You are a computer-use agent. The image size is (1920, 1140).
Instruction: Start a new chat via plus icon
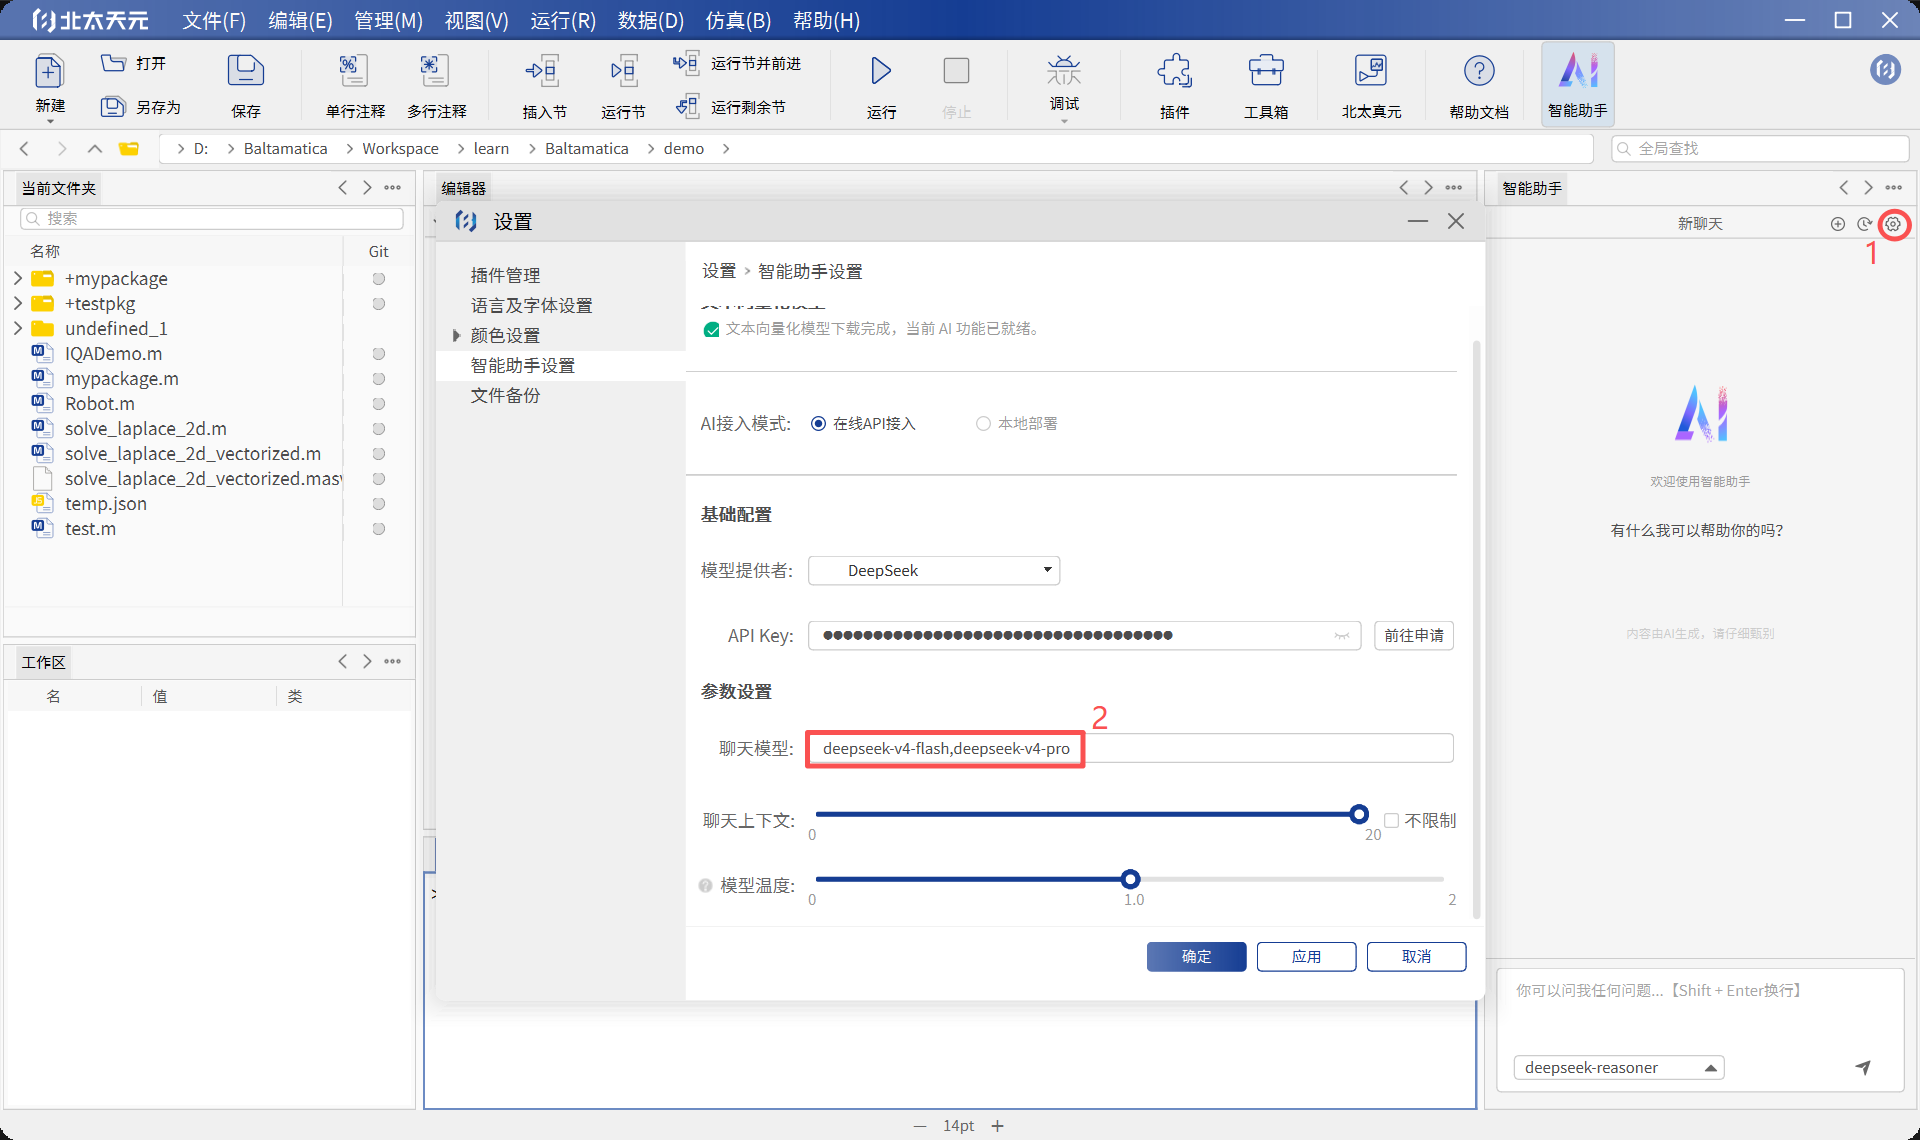coord(1838,224)
